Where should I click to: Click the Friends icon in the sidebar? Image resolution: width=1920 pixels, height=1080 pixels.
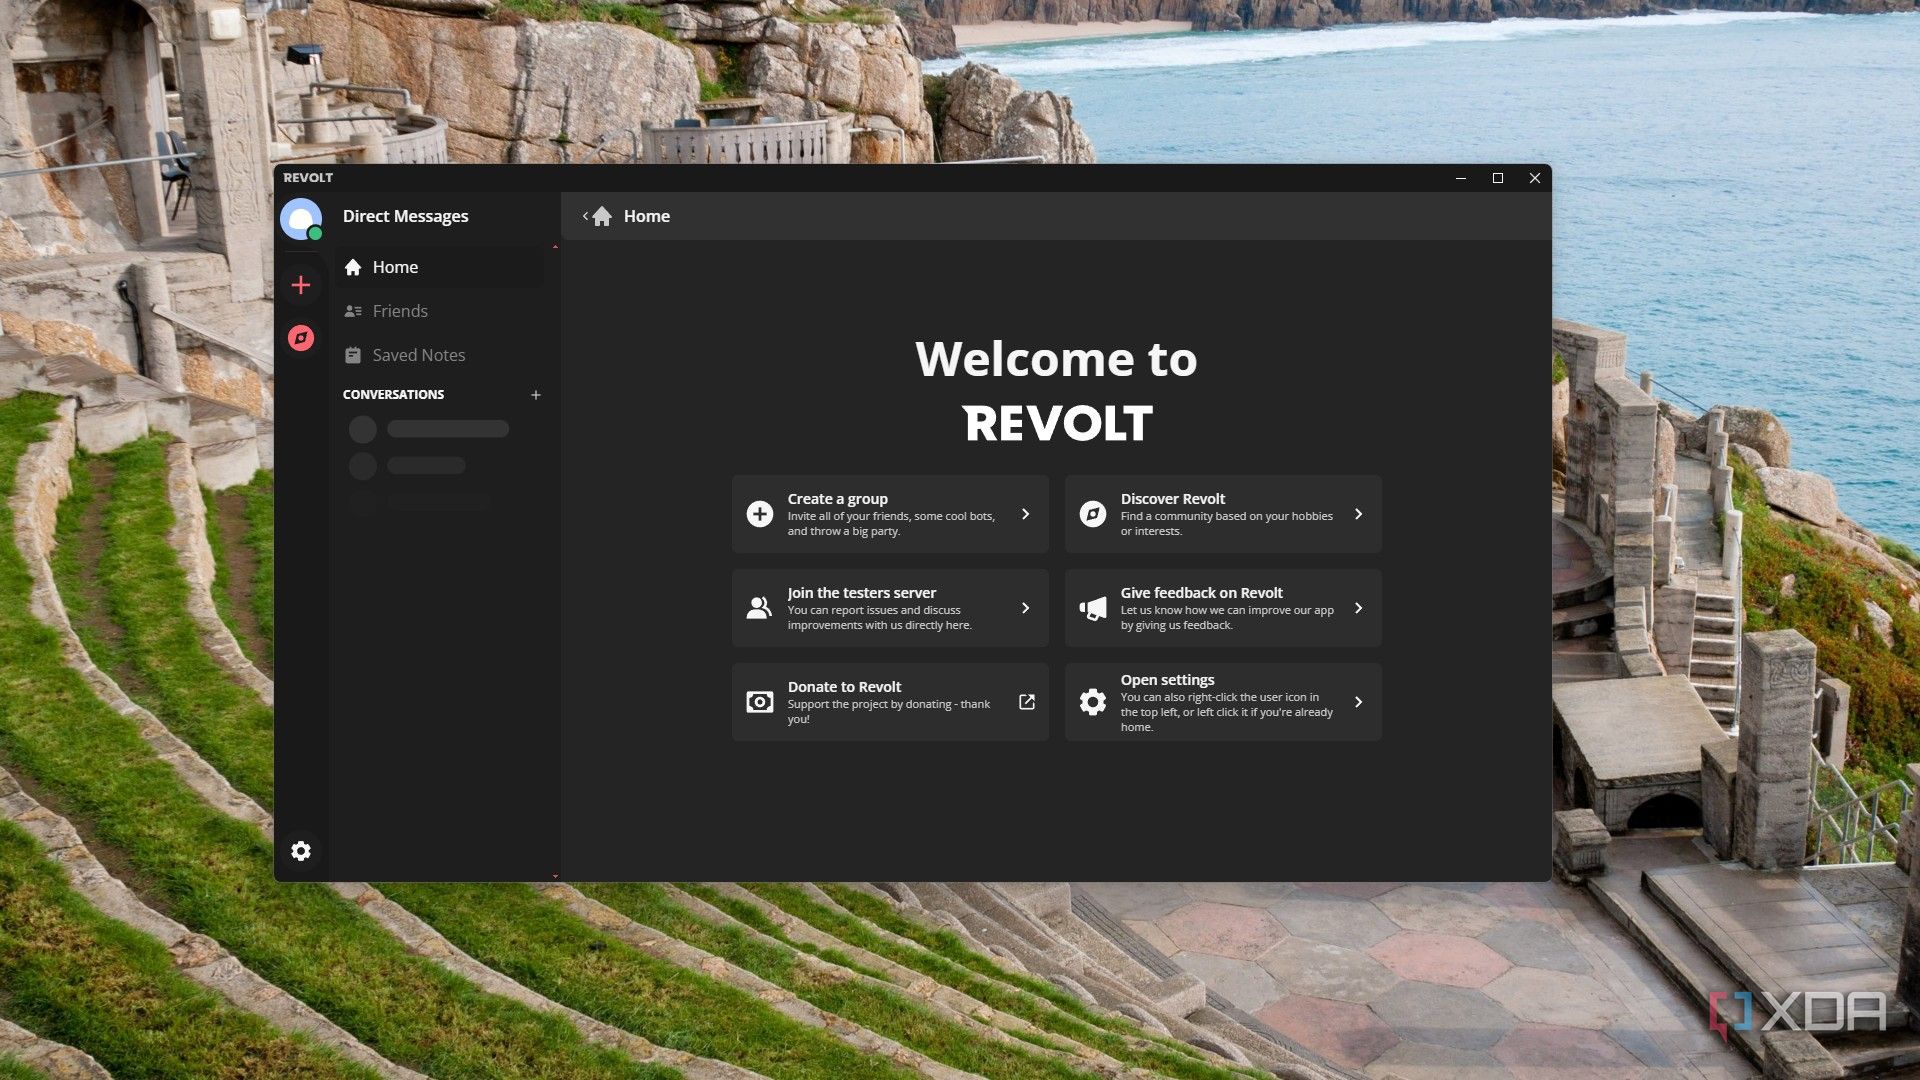click(x=353, y=311)
